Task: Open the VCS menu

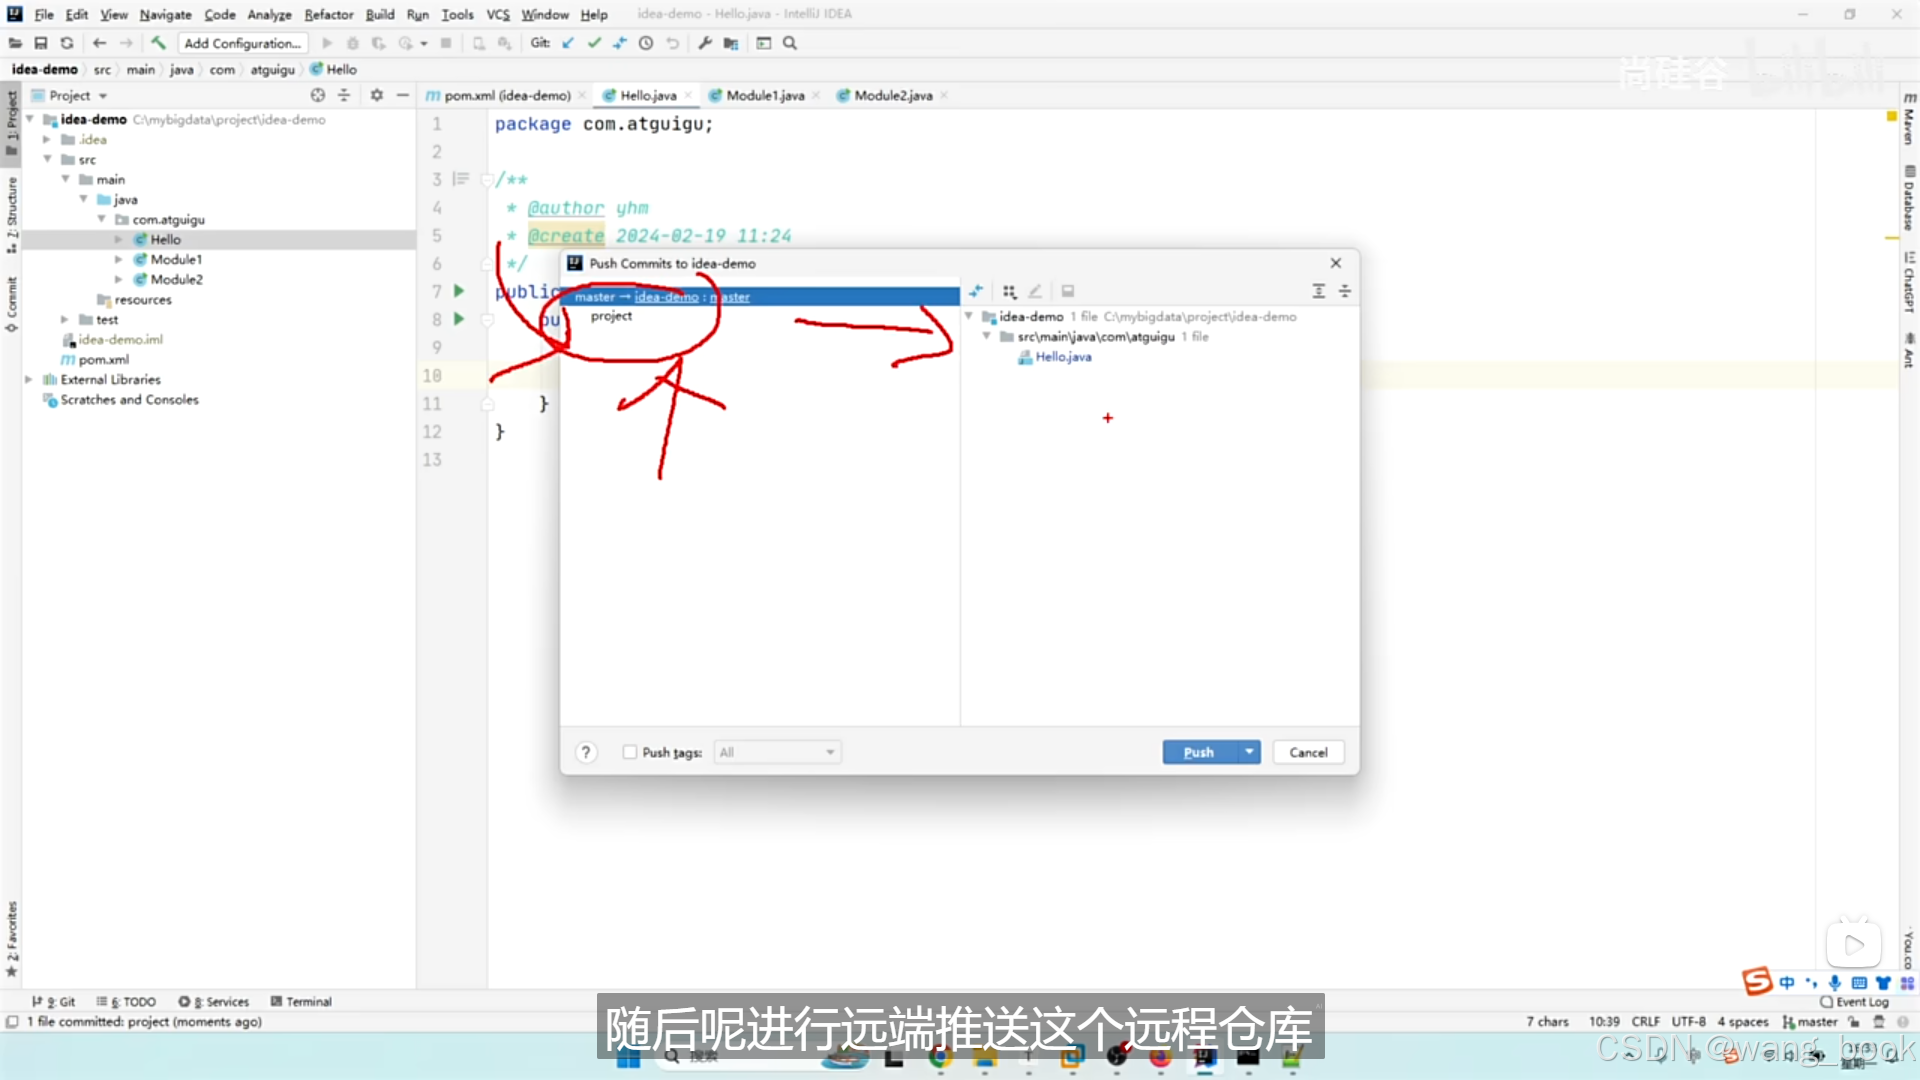Action: pyautogui.click(x=497, y=14)
